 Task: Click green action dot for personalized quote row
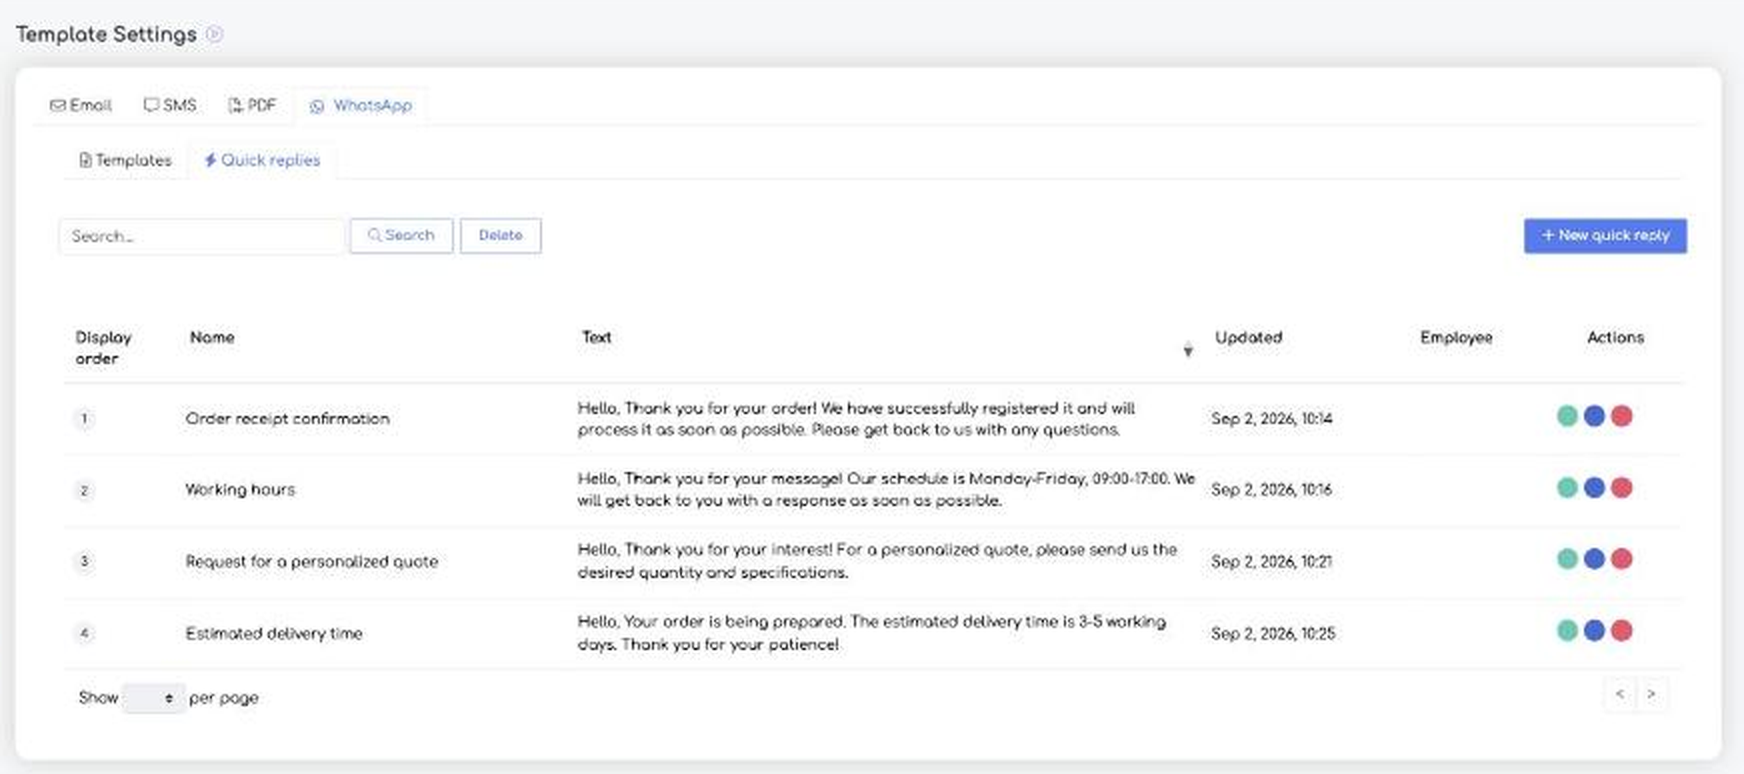[1567, 559]
